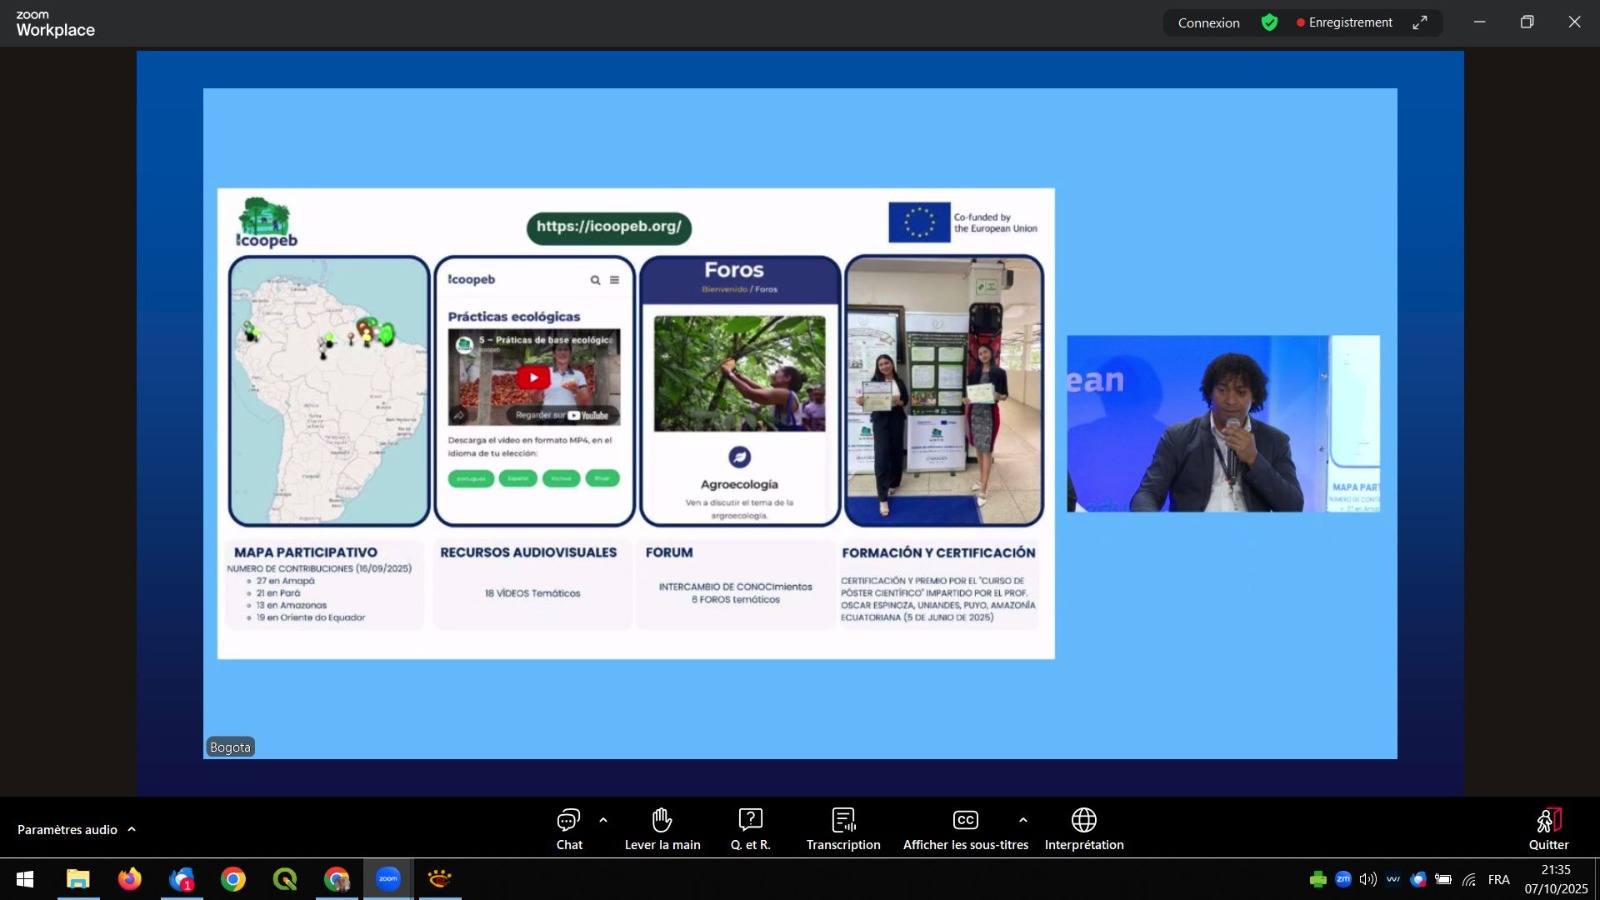Open the Chat panel
This screenshot has height=900, width=1600.
pyautogui.click(x=569, y=828)
